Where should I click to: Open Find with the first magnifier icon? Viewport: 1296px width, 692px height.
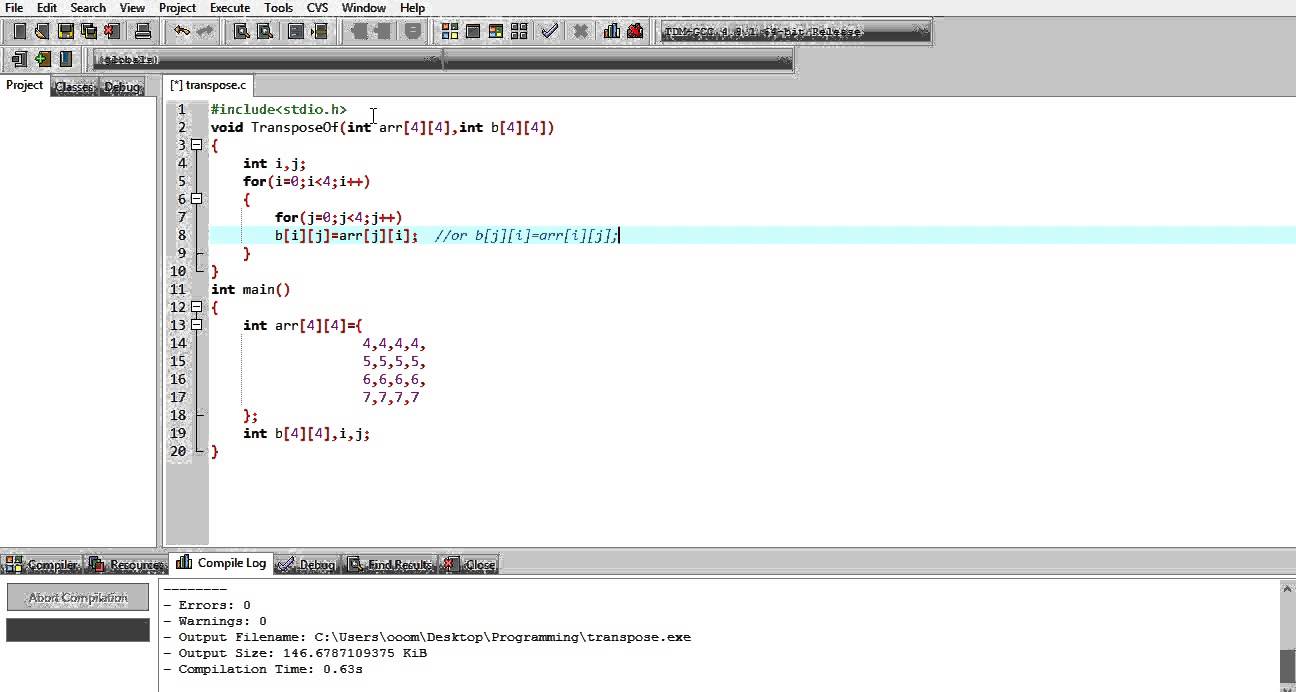point(241,31)
